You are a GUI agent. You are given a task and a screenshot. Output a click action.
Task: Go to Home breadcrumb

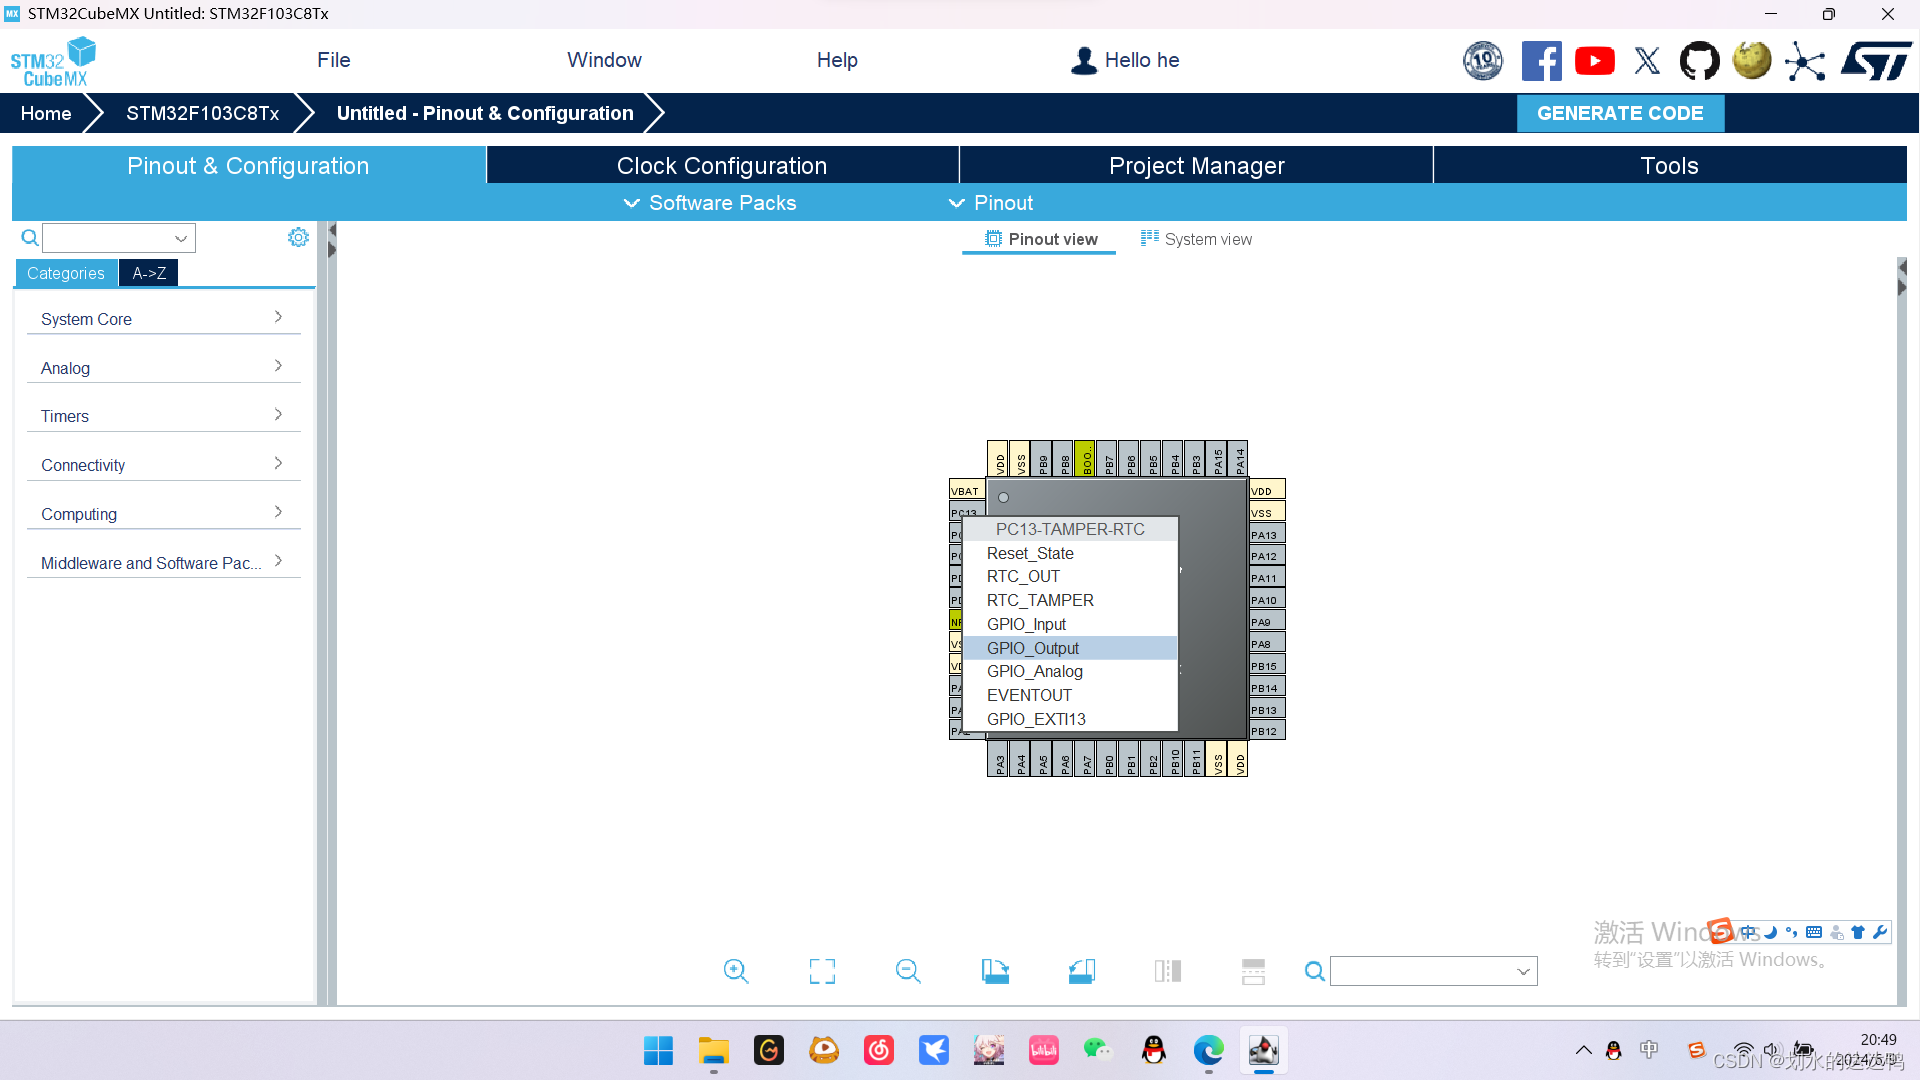tap(46, 113)
